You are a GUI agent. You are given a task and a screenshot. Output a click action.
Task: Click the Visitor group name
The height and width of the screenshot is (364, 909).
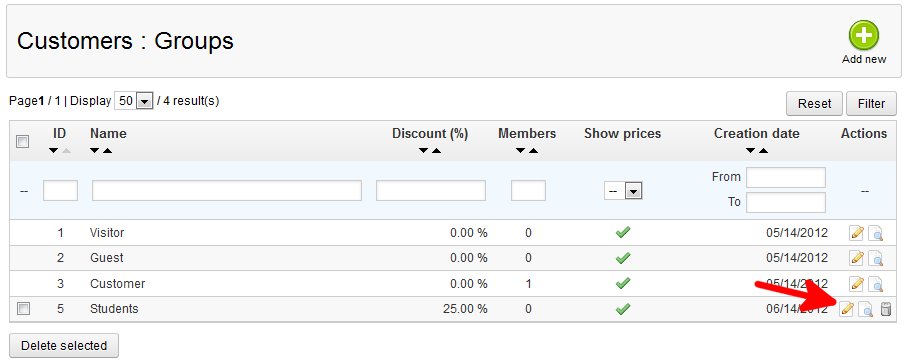[107, 233]
